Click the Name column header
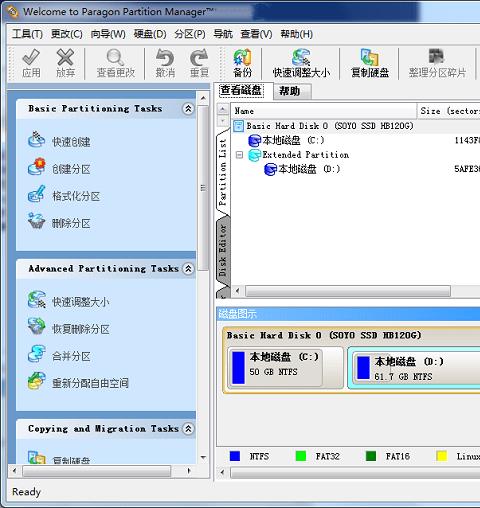The height and width of the screenshot is (508, 480). [x=323, y=111]
